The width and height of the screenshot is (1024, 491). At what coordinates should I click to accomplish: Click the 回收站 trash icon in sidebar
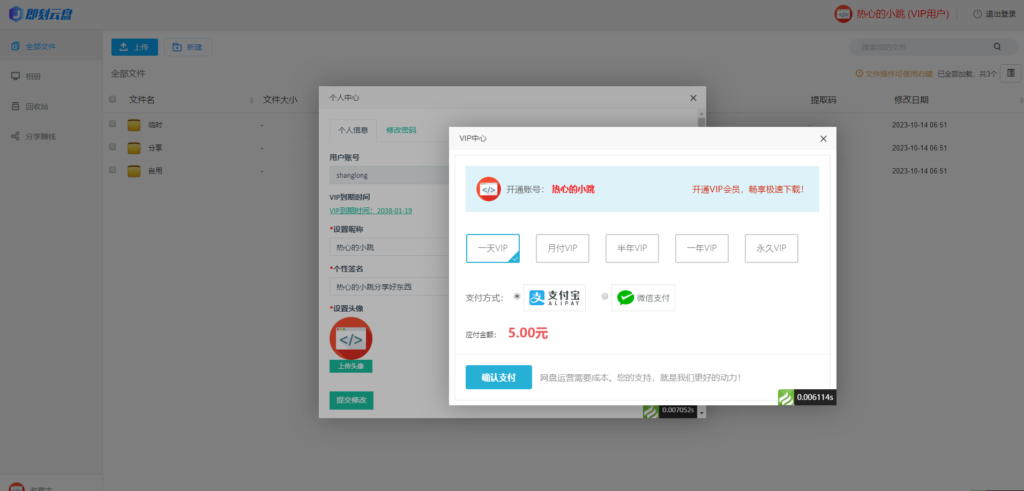tap(15, 106)
